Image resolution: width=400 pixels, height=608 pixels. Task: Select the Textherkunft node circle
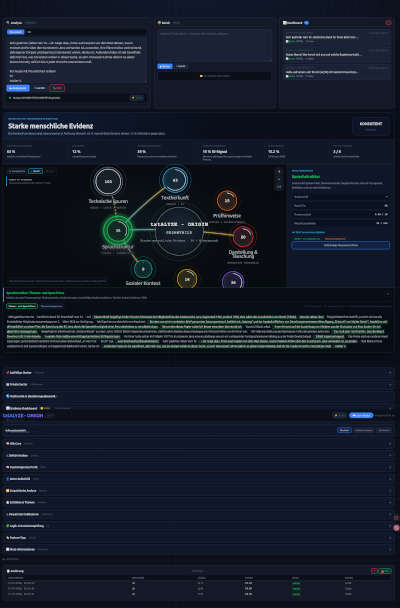(175, 180)
